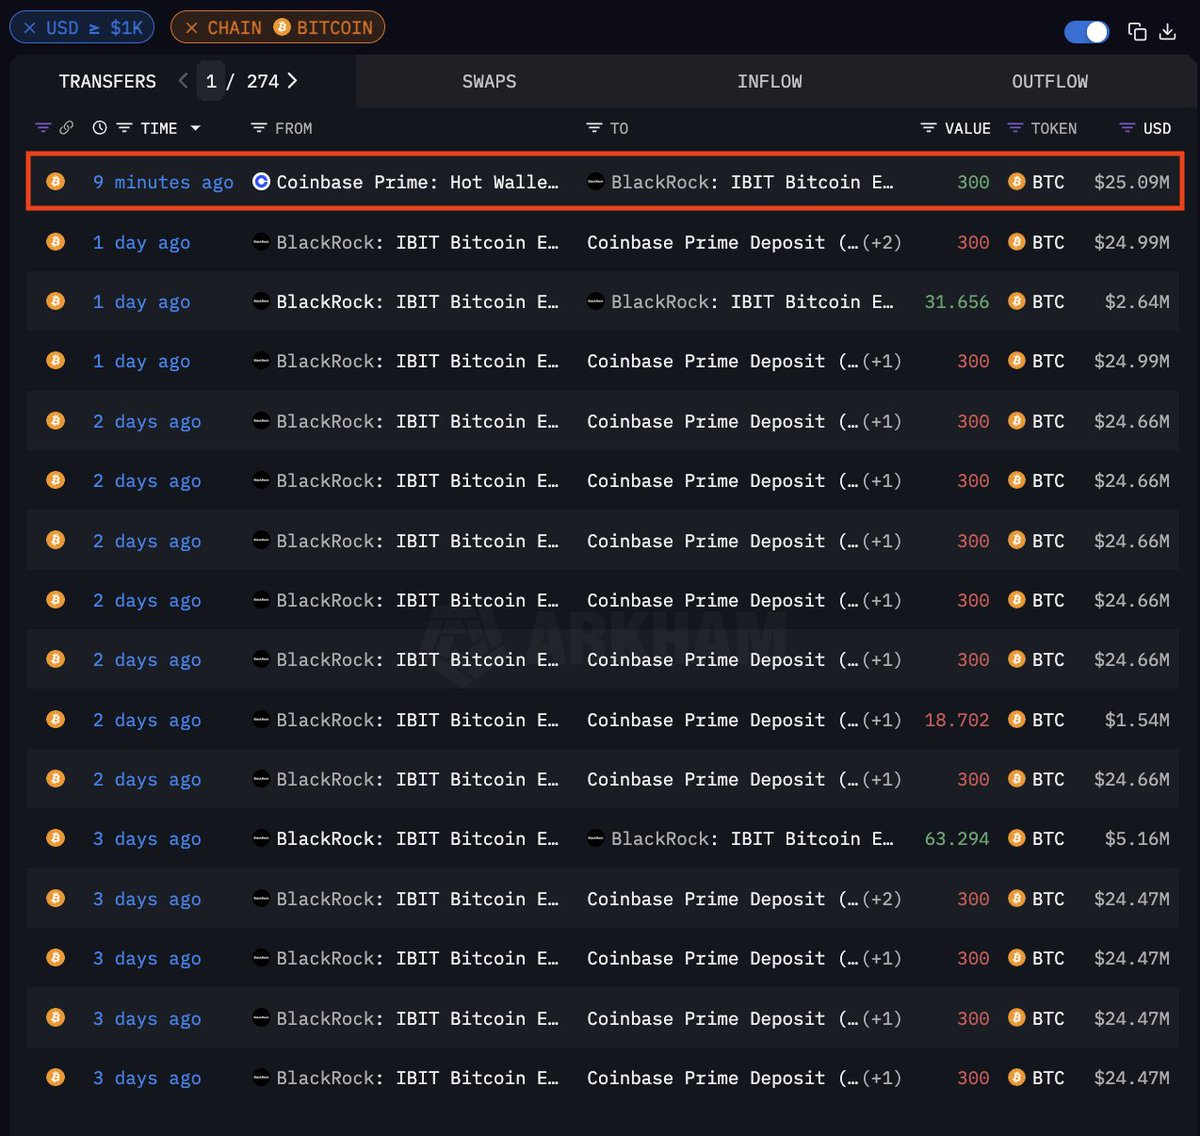Viewport: 1200px width, 1136px height.
Task: Click the next page chevron
Action: [x=291, y=81]
